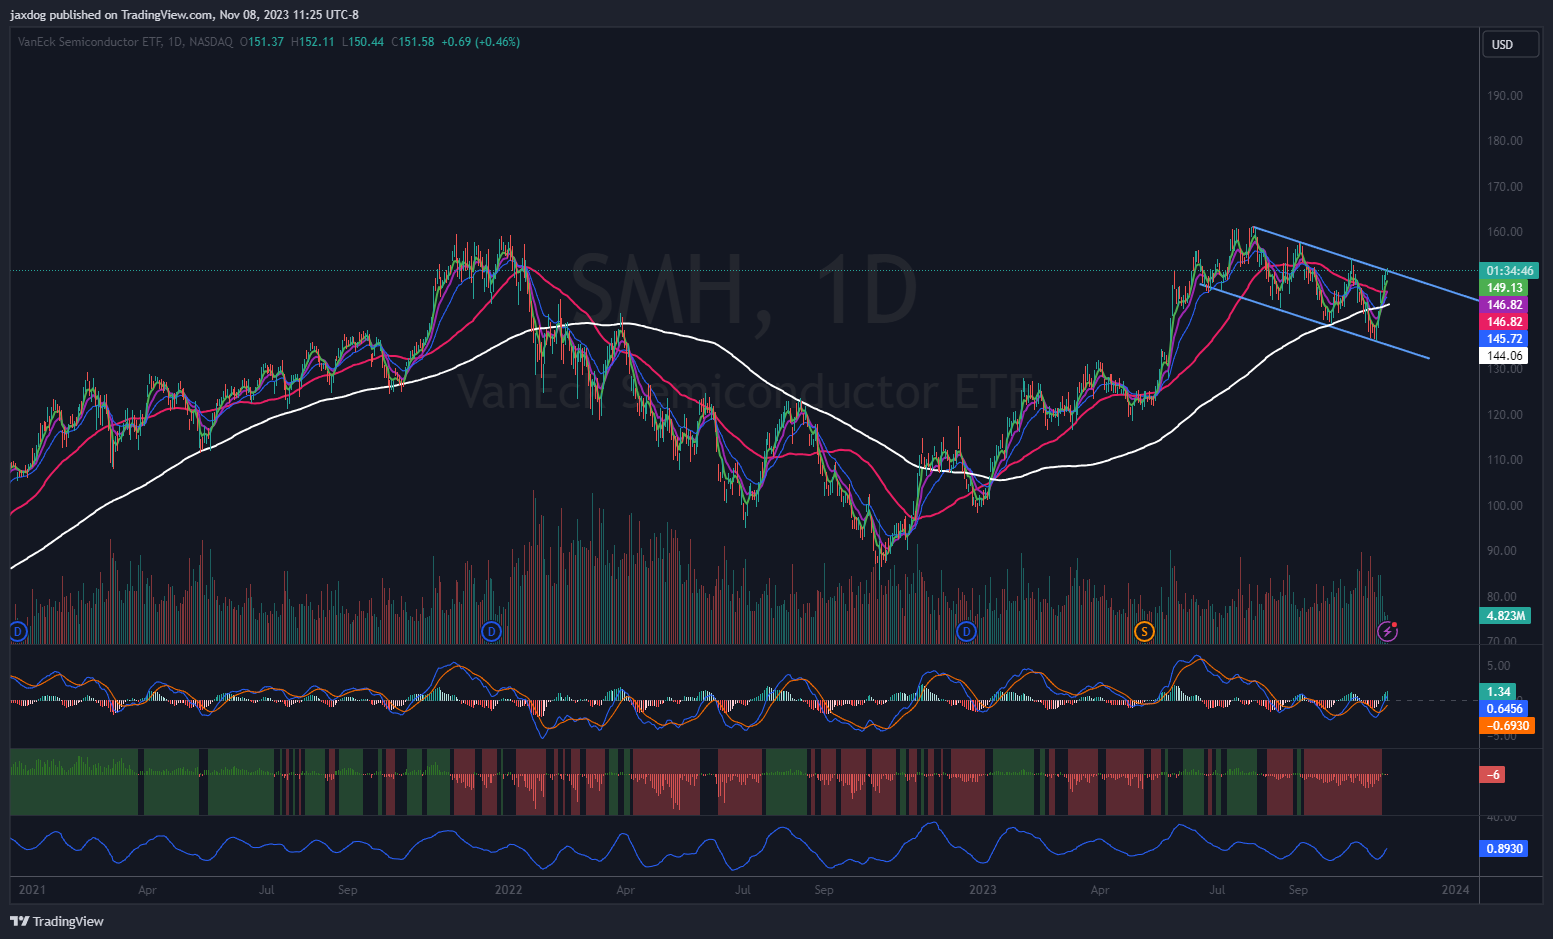Click the 5.00 MACD axis label

(1499, 666)
